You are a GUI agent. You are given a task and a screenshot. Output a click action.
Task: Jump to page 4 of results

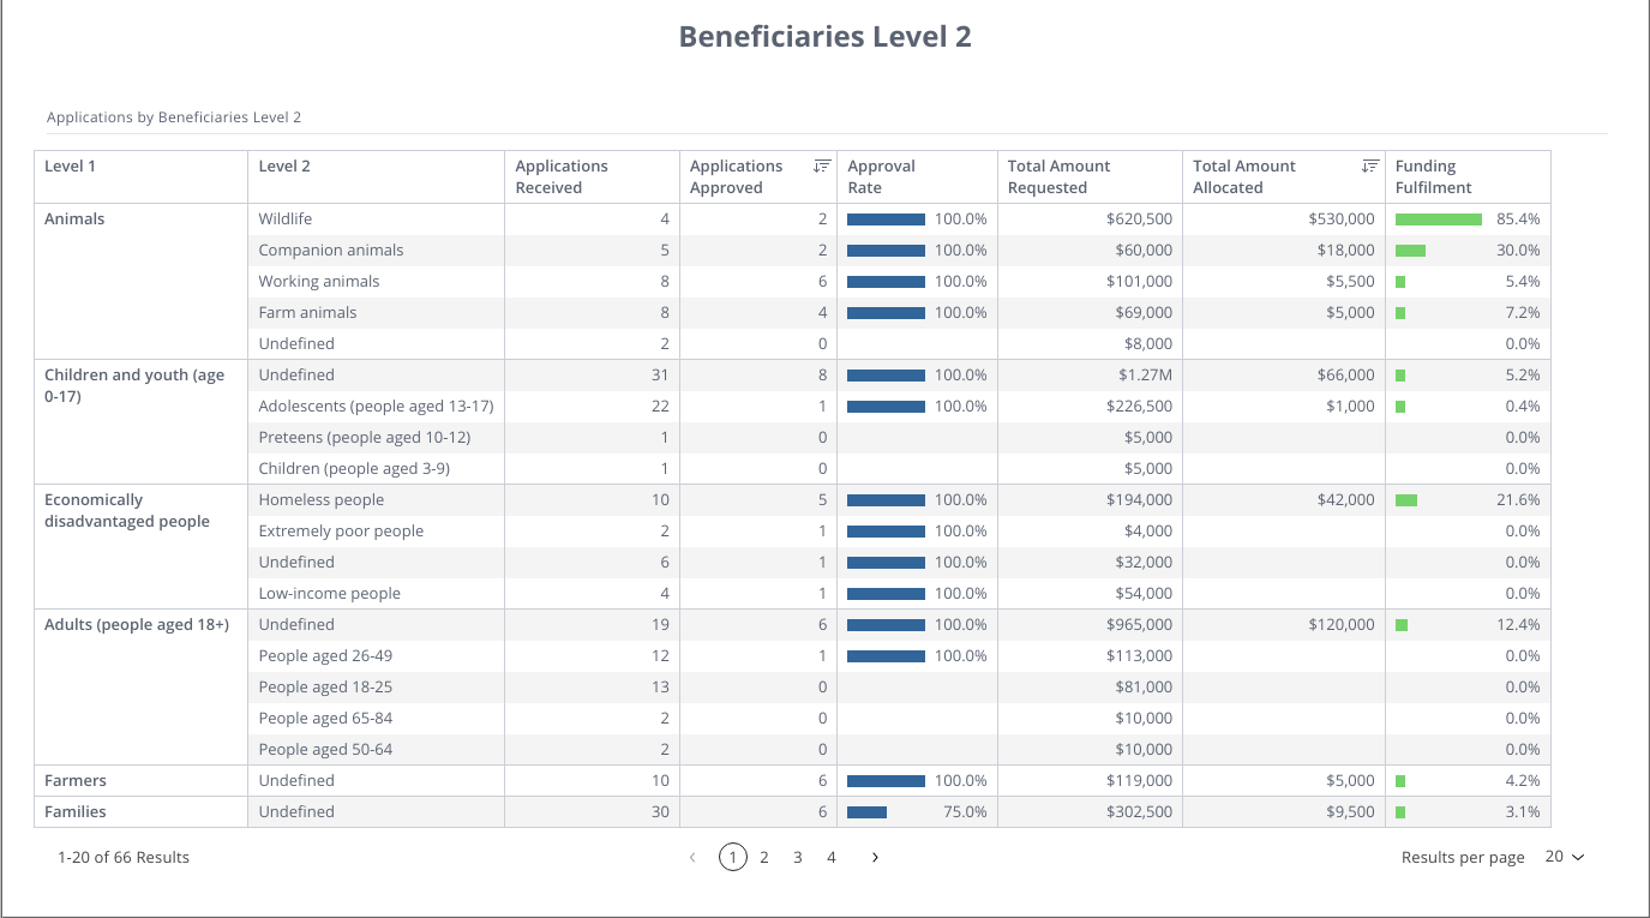click(831, 857)
